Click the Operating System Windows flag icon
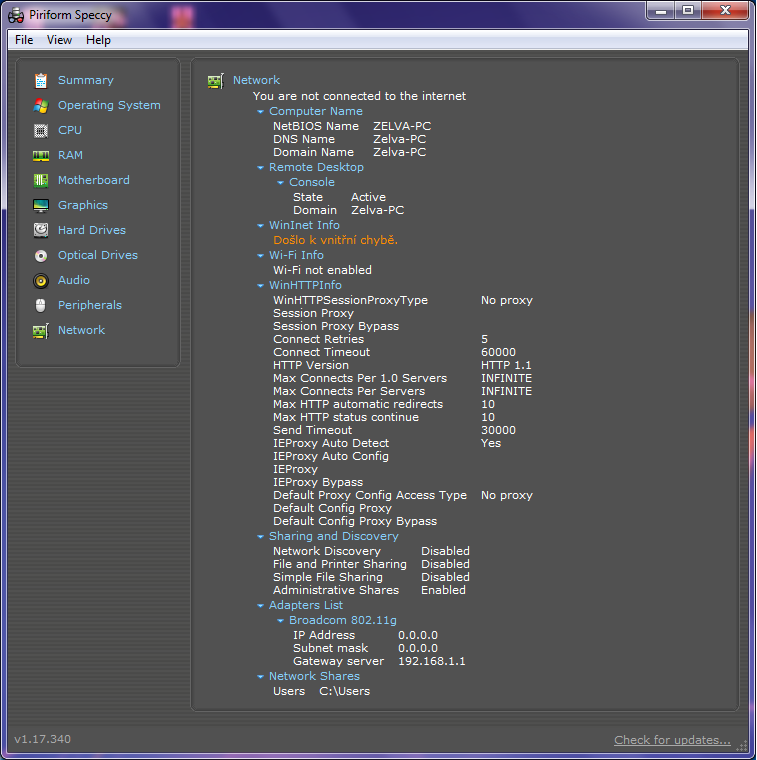 (x=41, y=106)
